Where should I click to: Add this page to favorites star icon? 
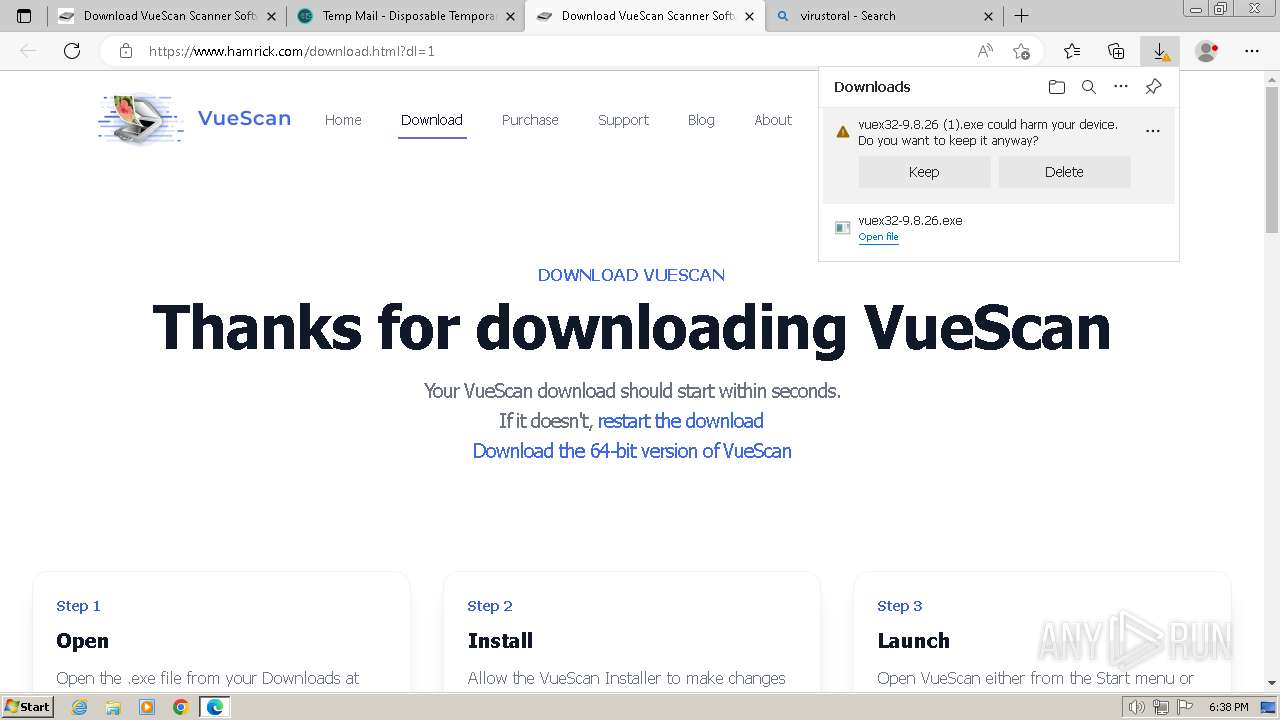pos(1021,51)
